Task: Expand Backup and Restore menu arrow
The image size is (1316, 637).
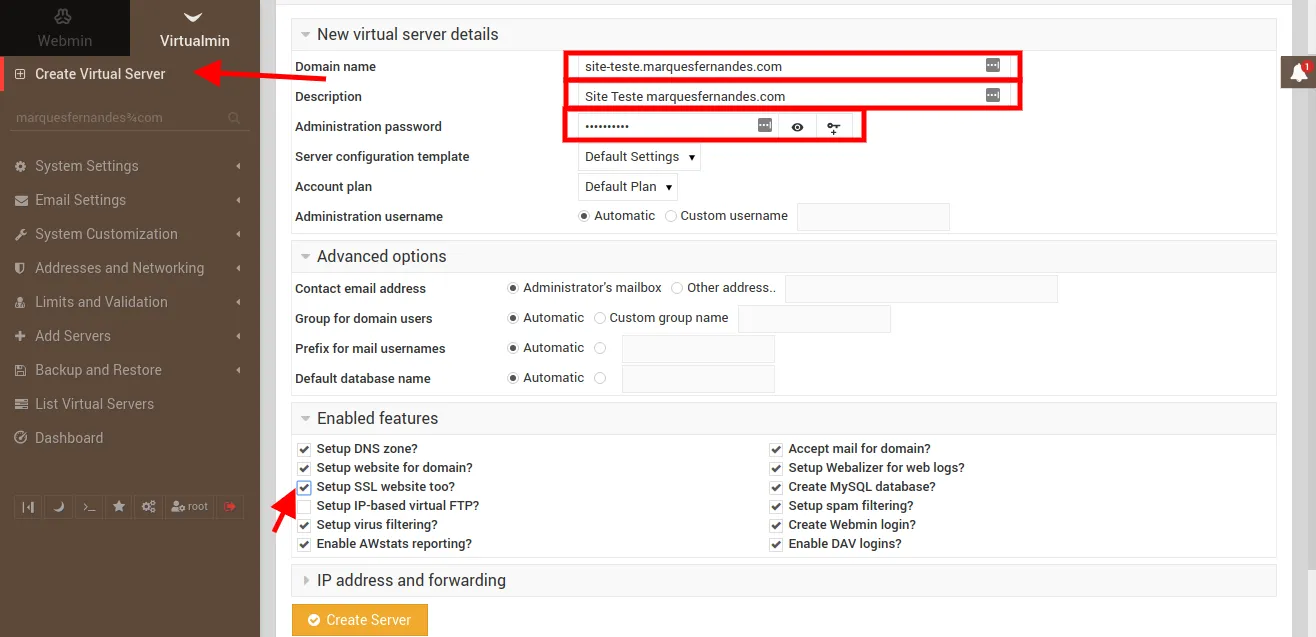Action: [238, 370]
